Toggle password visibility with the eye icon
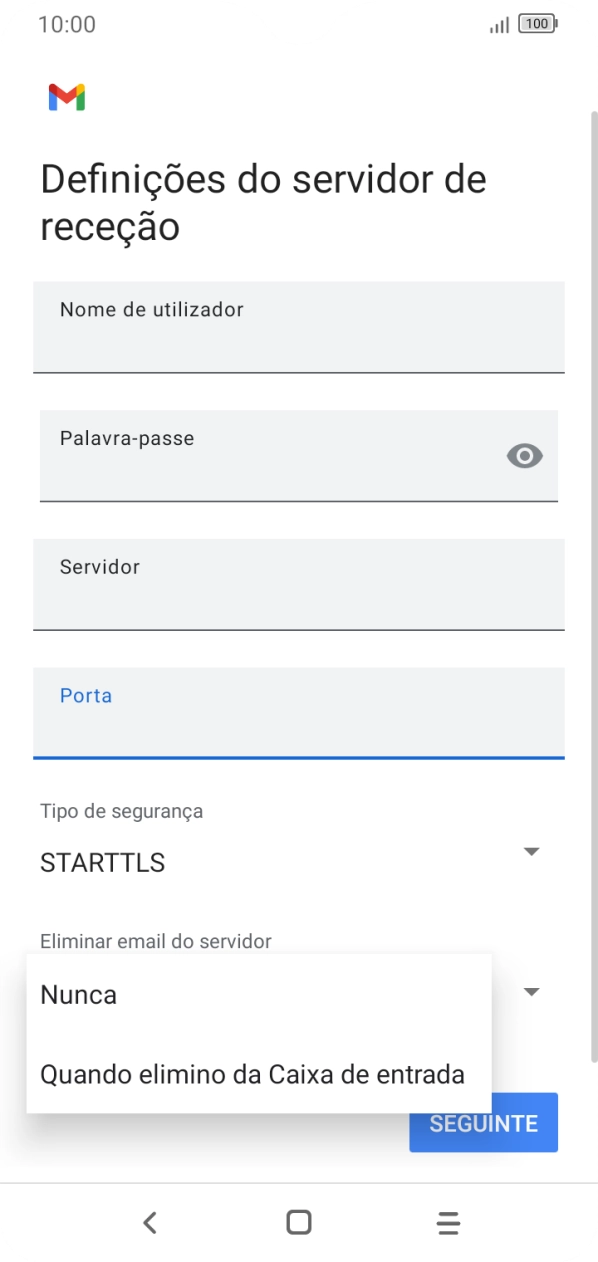 click(x=524, y=456)
